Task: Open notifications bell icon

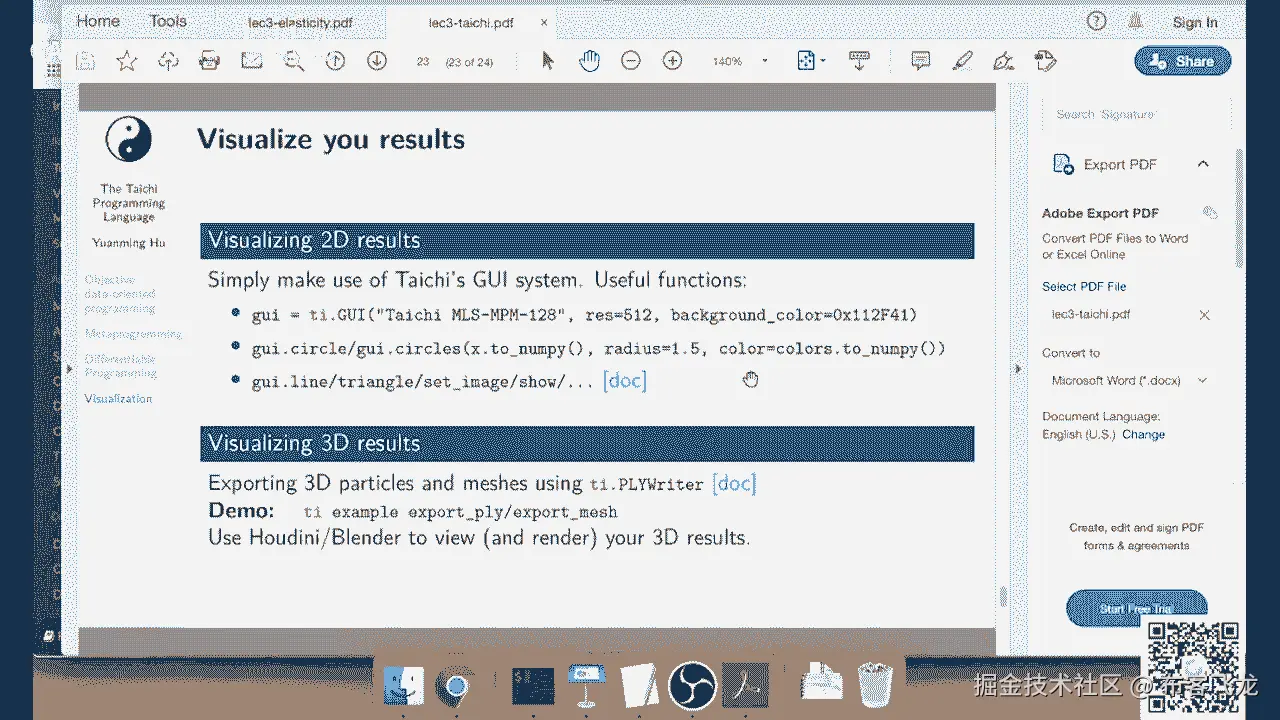Action: [x=1136, y=22]
